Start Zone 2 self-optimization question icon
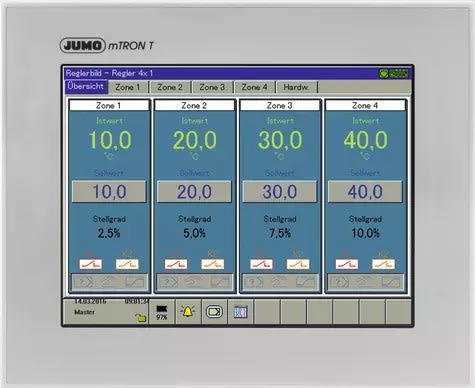This screenshot has height=388, width=475. pos(169,282)
